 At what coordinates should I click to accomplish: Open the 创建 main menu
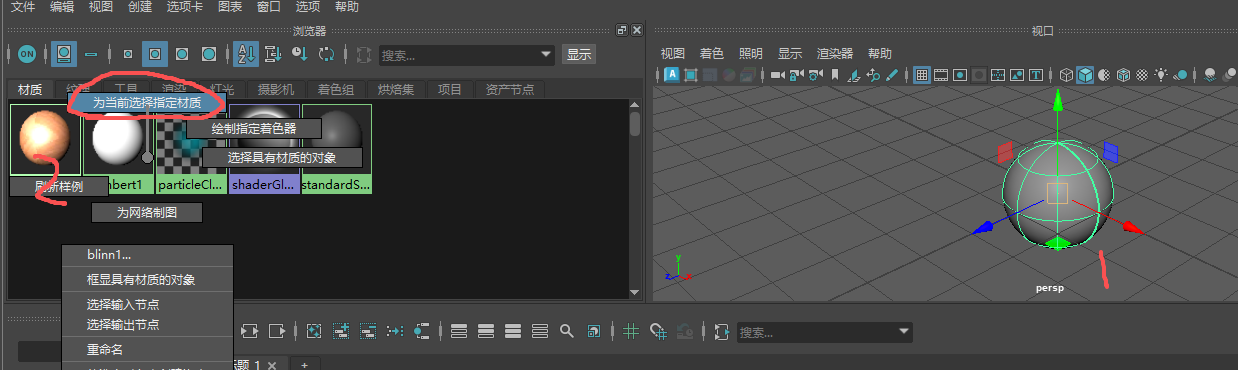coord(140,7)
